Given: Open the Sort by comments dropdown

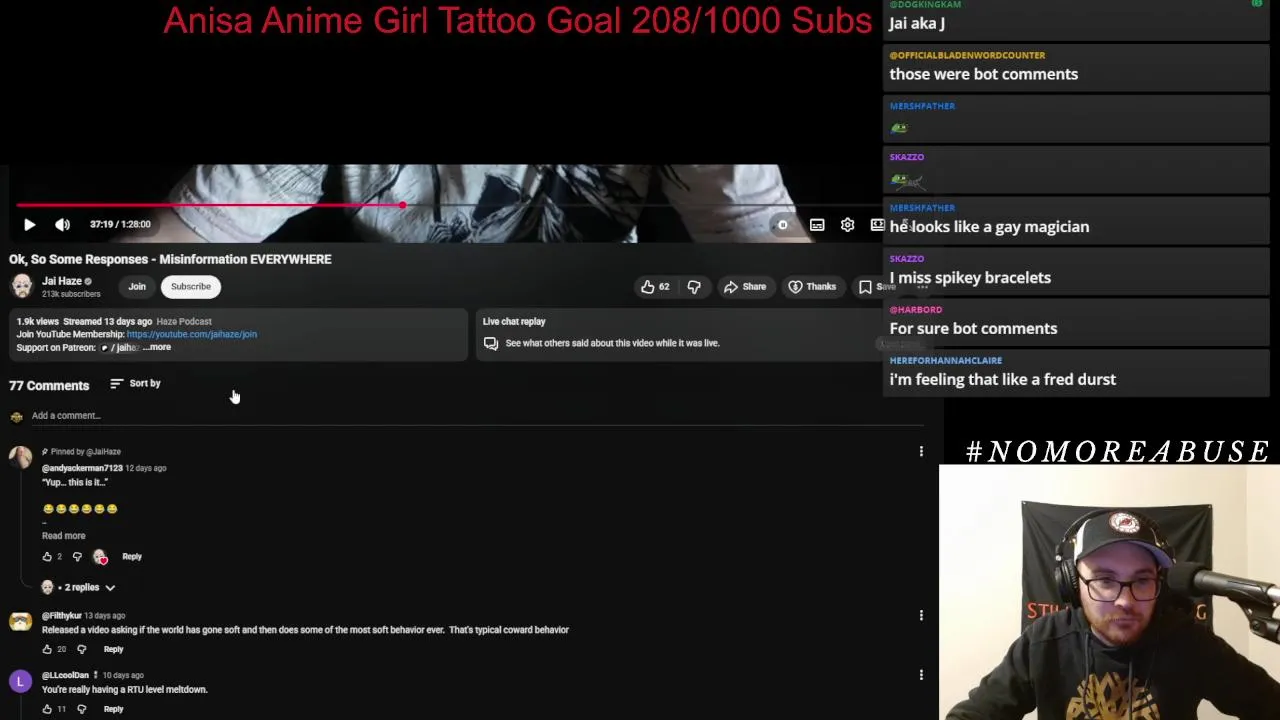Looking at the screenshot, I should coord(135,384).
